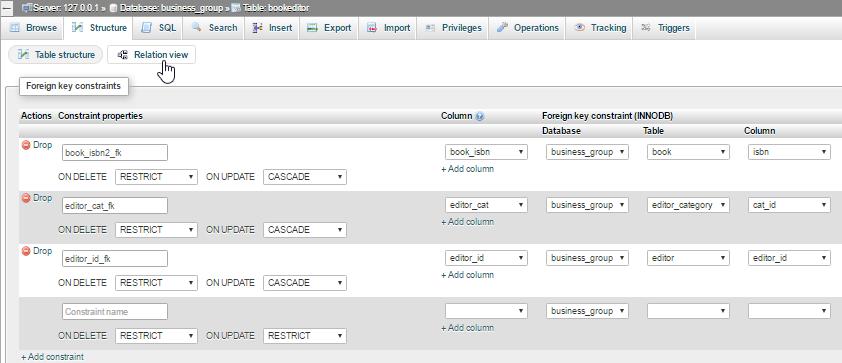Edit the editor_id_fk constraint name field
This screenshot has height=363, width=842.
(x=115, y=259)
